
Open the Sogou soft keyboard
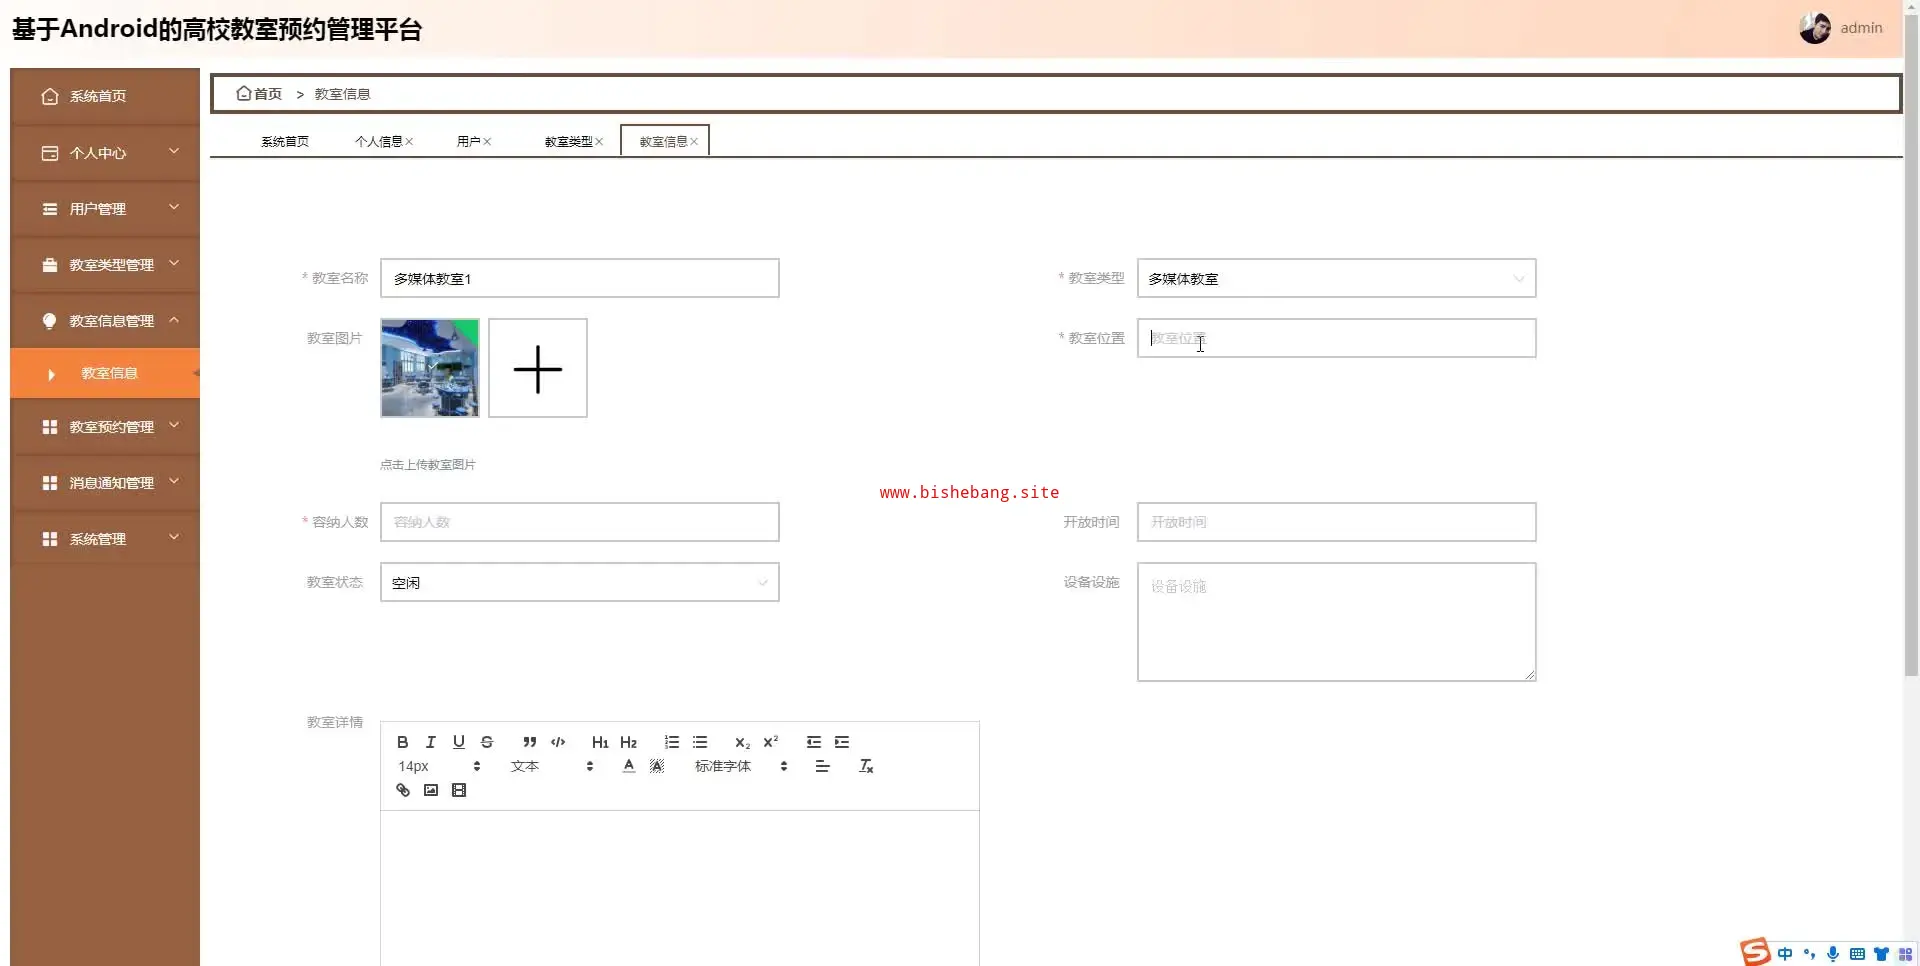pyautogui.click(x=1857, y=954)
